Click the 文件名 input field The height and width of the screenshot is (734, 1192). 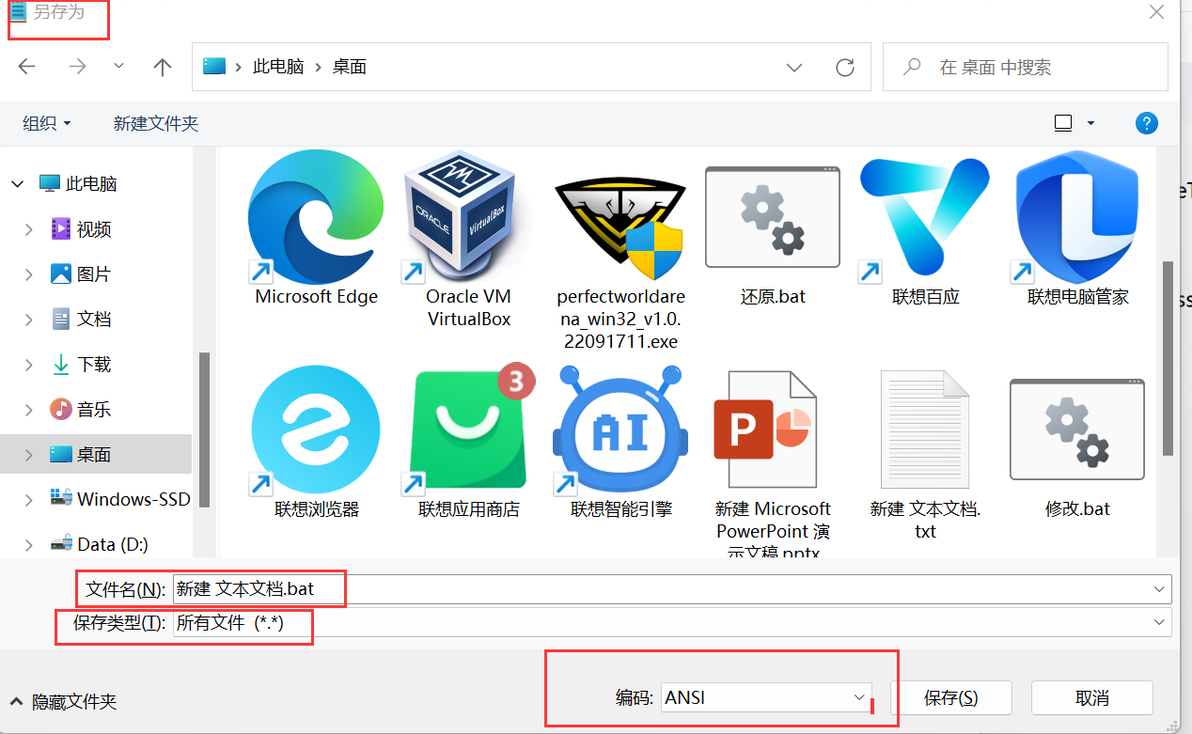[672, 589]
